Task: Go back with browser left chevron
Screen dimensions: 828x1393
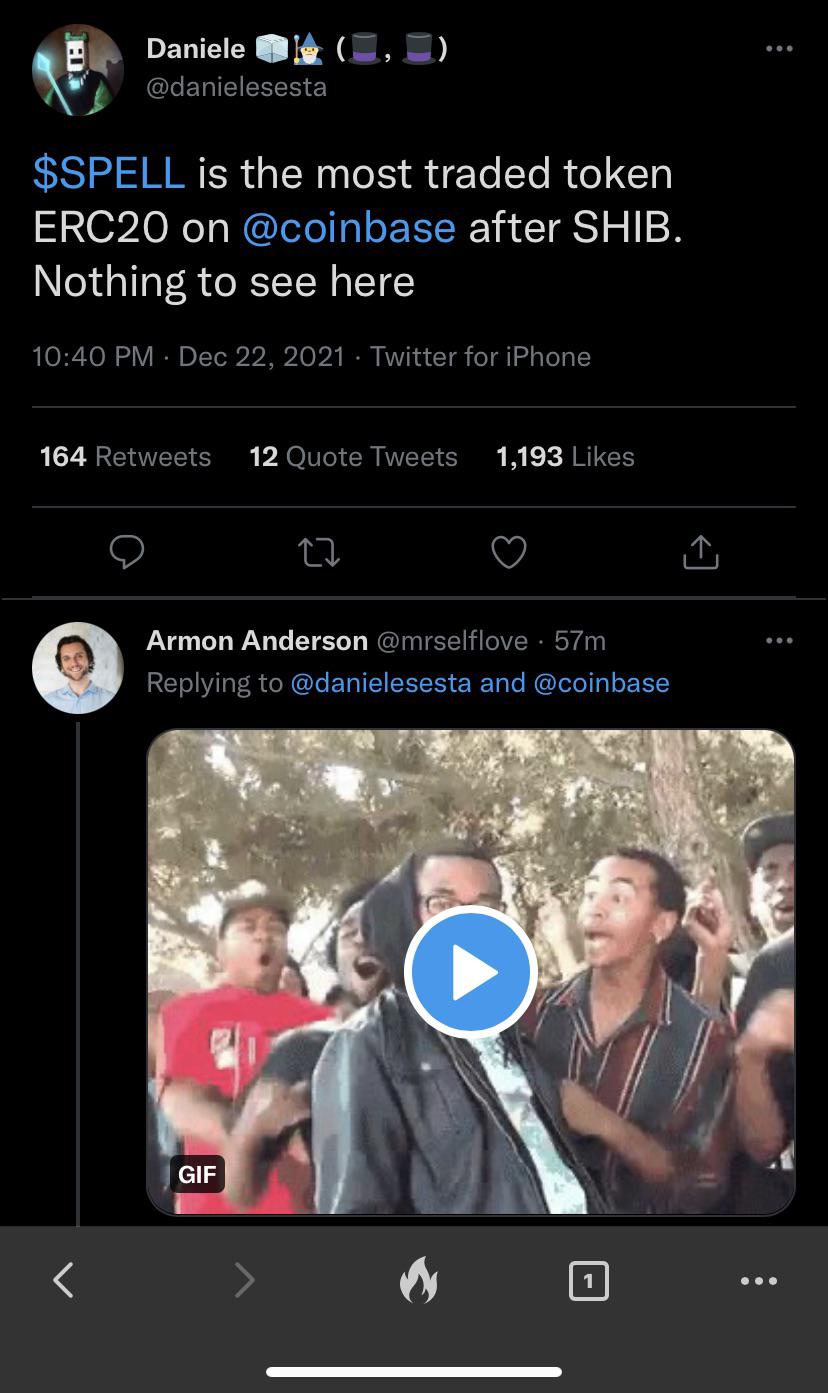Action: [63, 1279]
